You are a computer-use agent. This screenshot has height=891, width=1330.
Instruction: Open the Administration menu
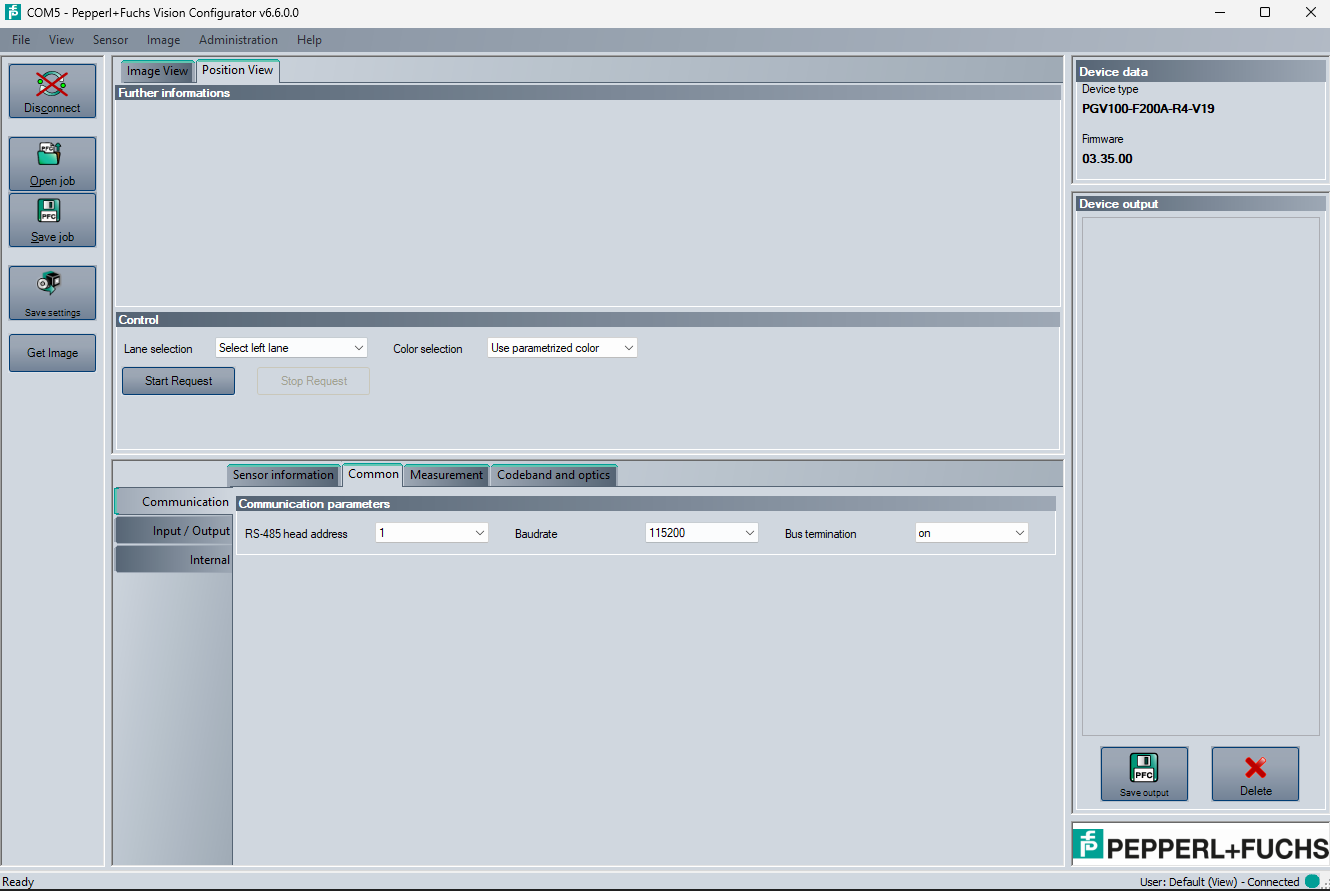coord(238,40)
